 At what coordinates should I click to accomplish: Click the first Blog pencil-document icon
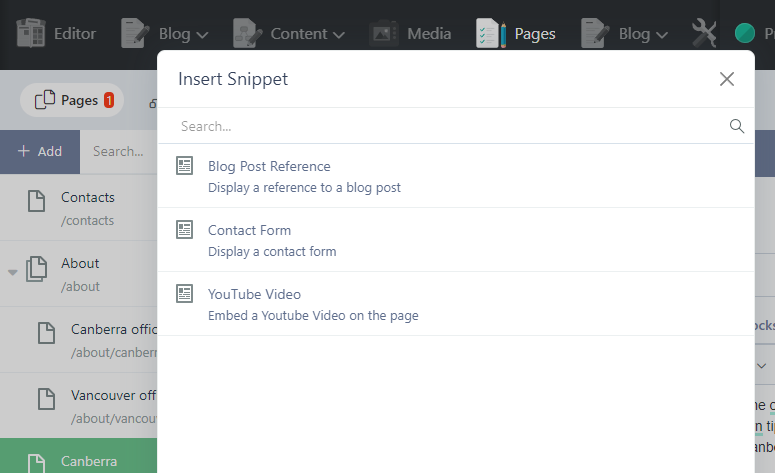[135, 33]
